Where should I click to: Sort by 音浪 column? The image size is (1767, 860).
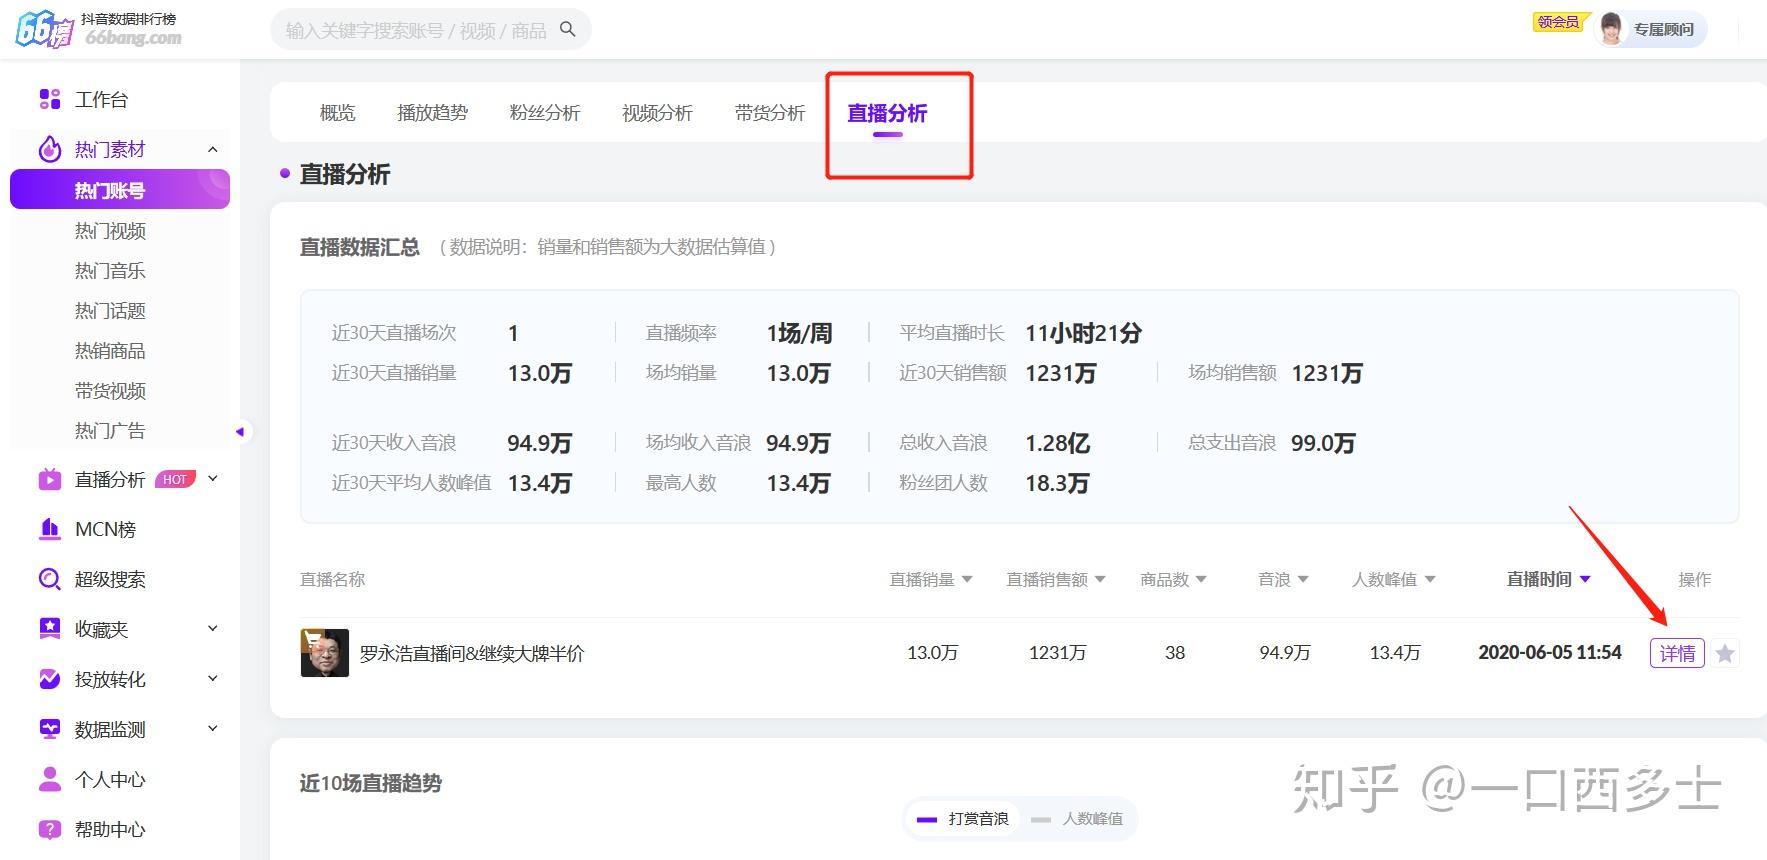[x=1284, y=580]
